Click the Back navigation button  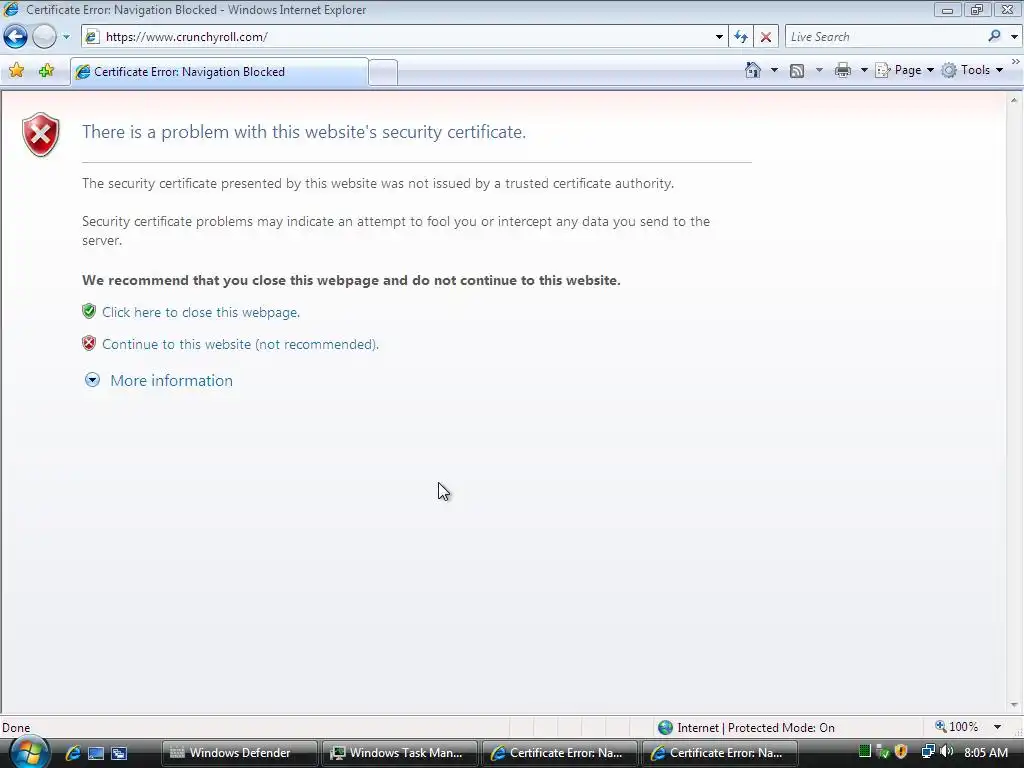click(x=15, y=37)
